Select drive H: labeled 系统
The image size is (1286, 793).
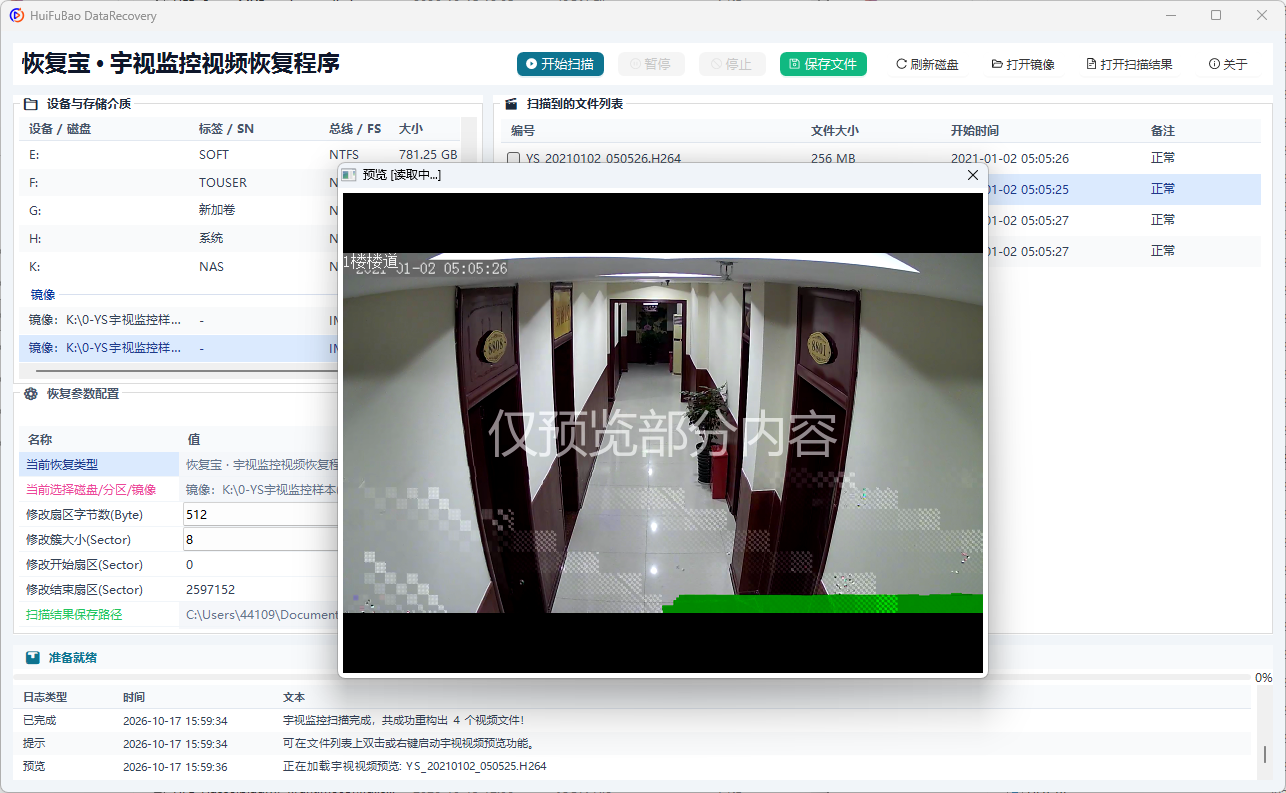click(240, 239)
